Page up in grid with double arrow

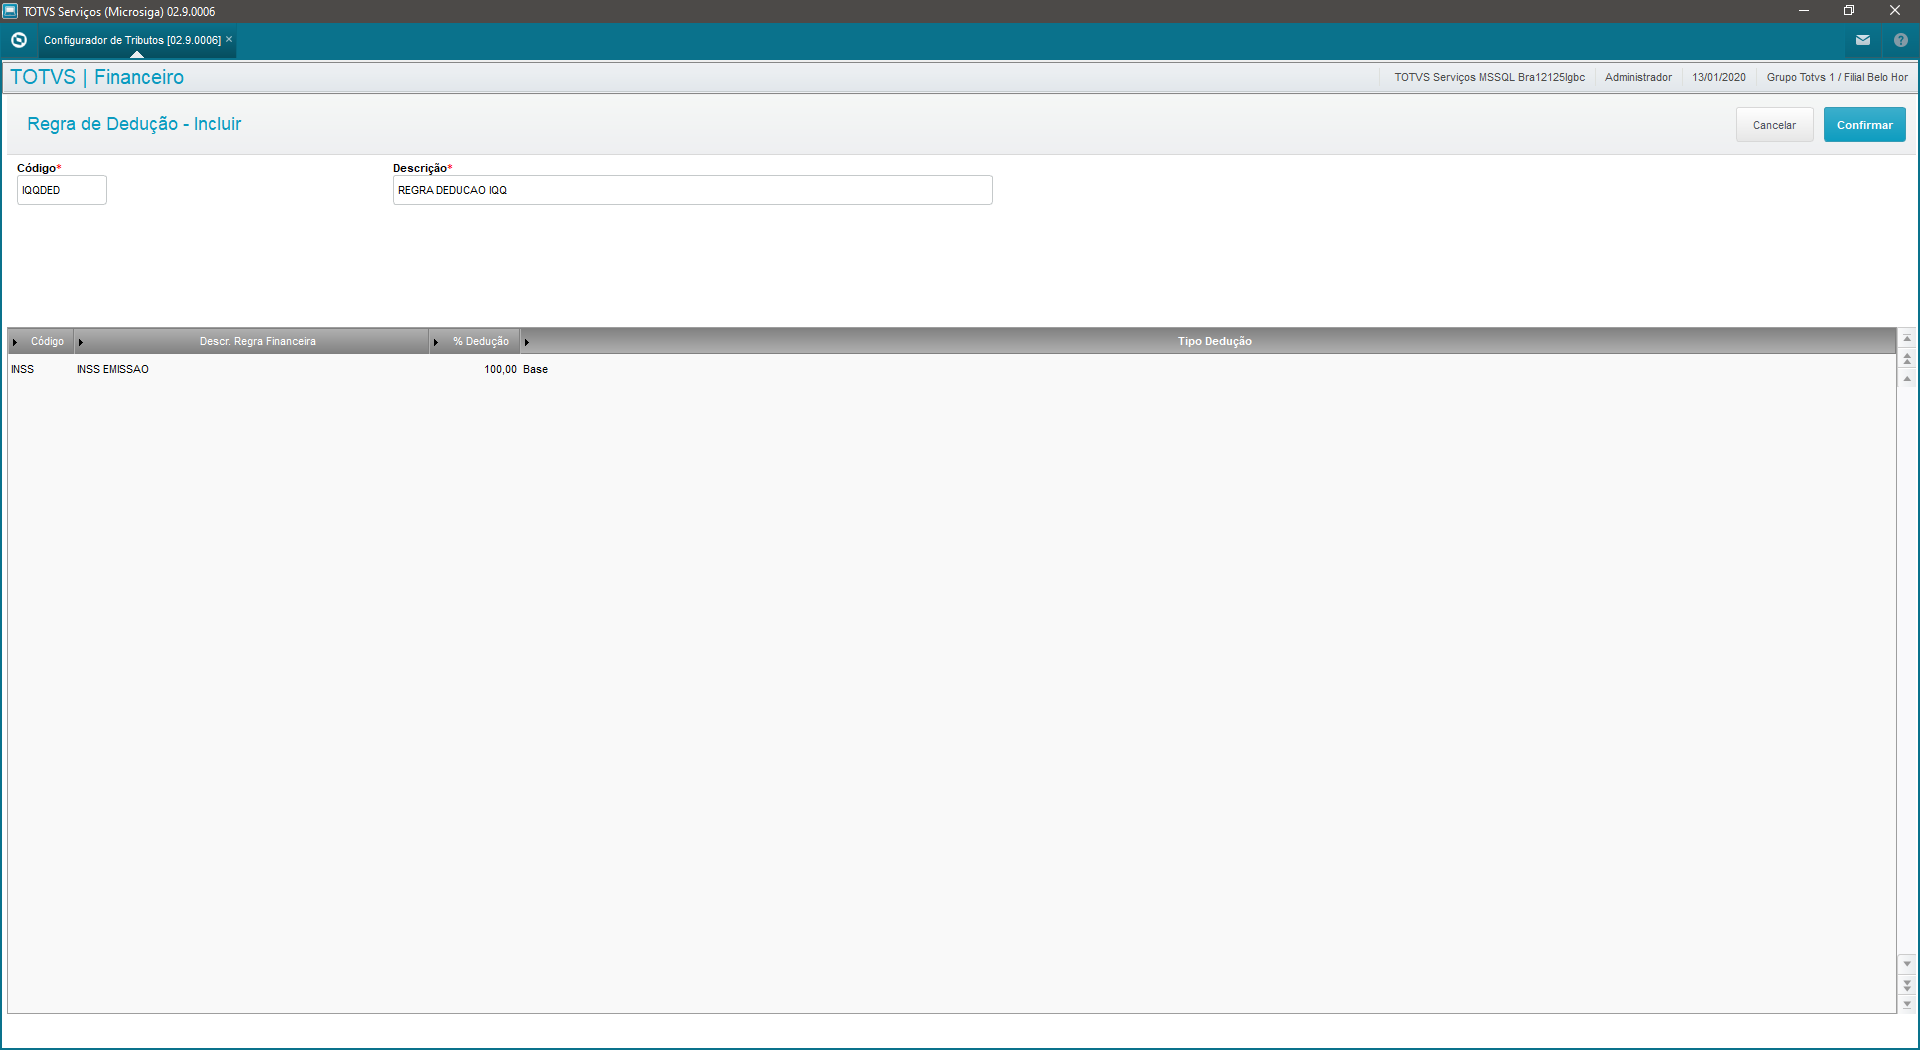1907,358
